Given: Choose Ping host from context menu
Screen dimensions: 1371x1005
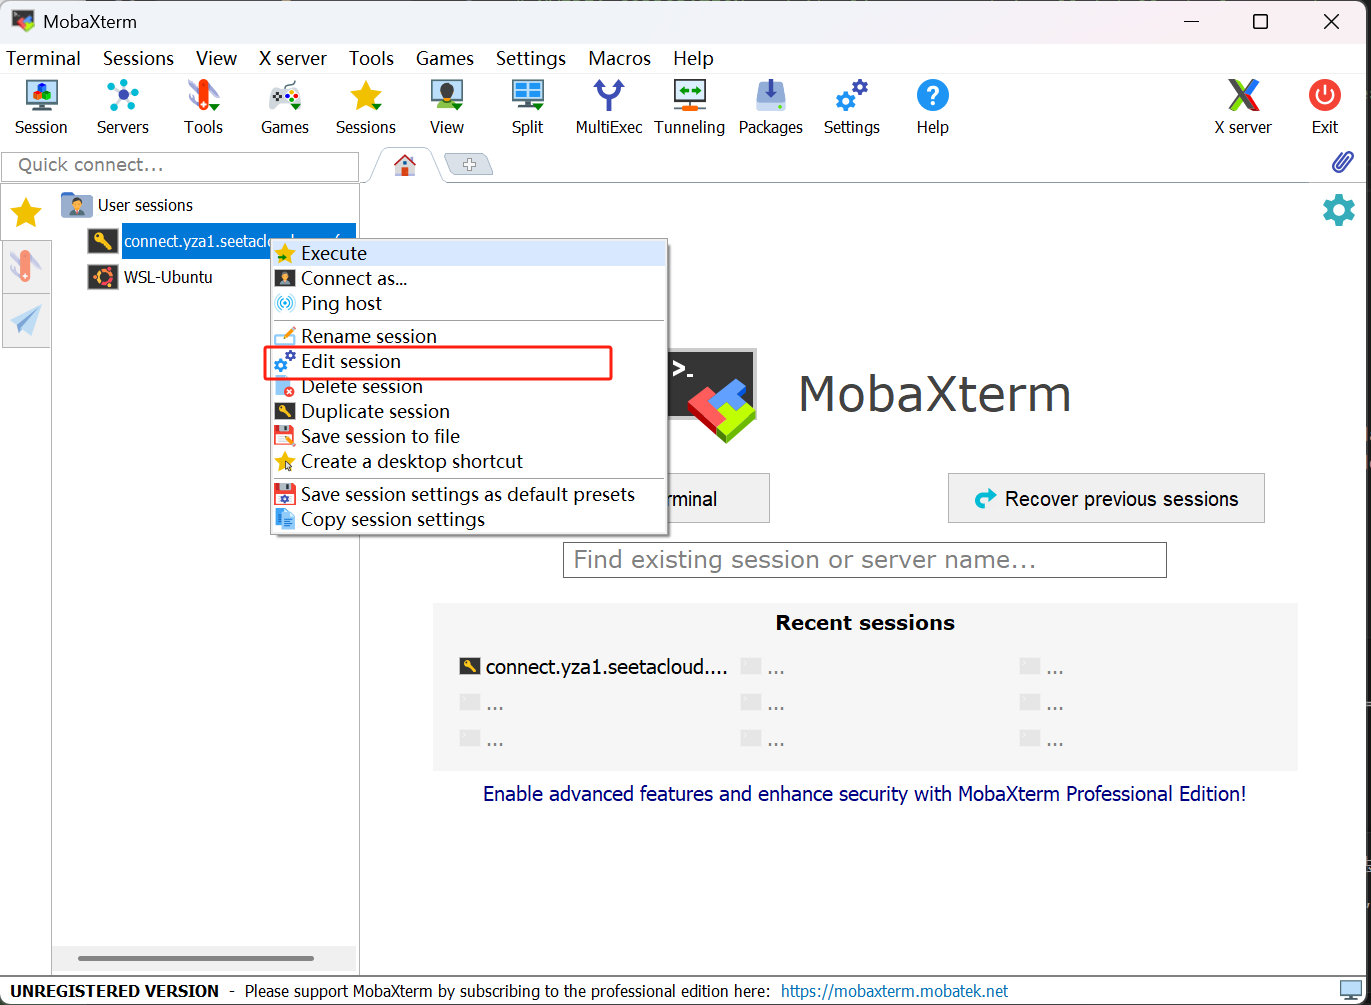Looking at the screenshot, I should coord(469,304).
